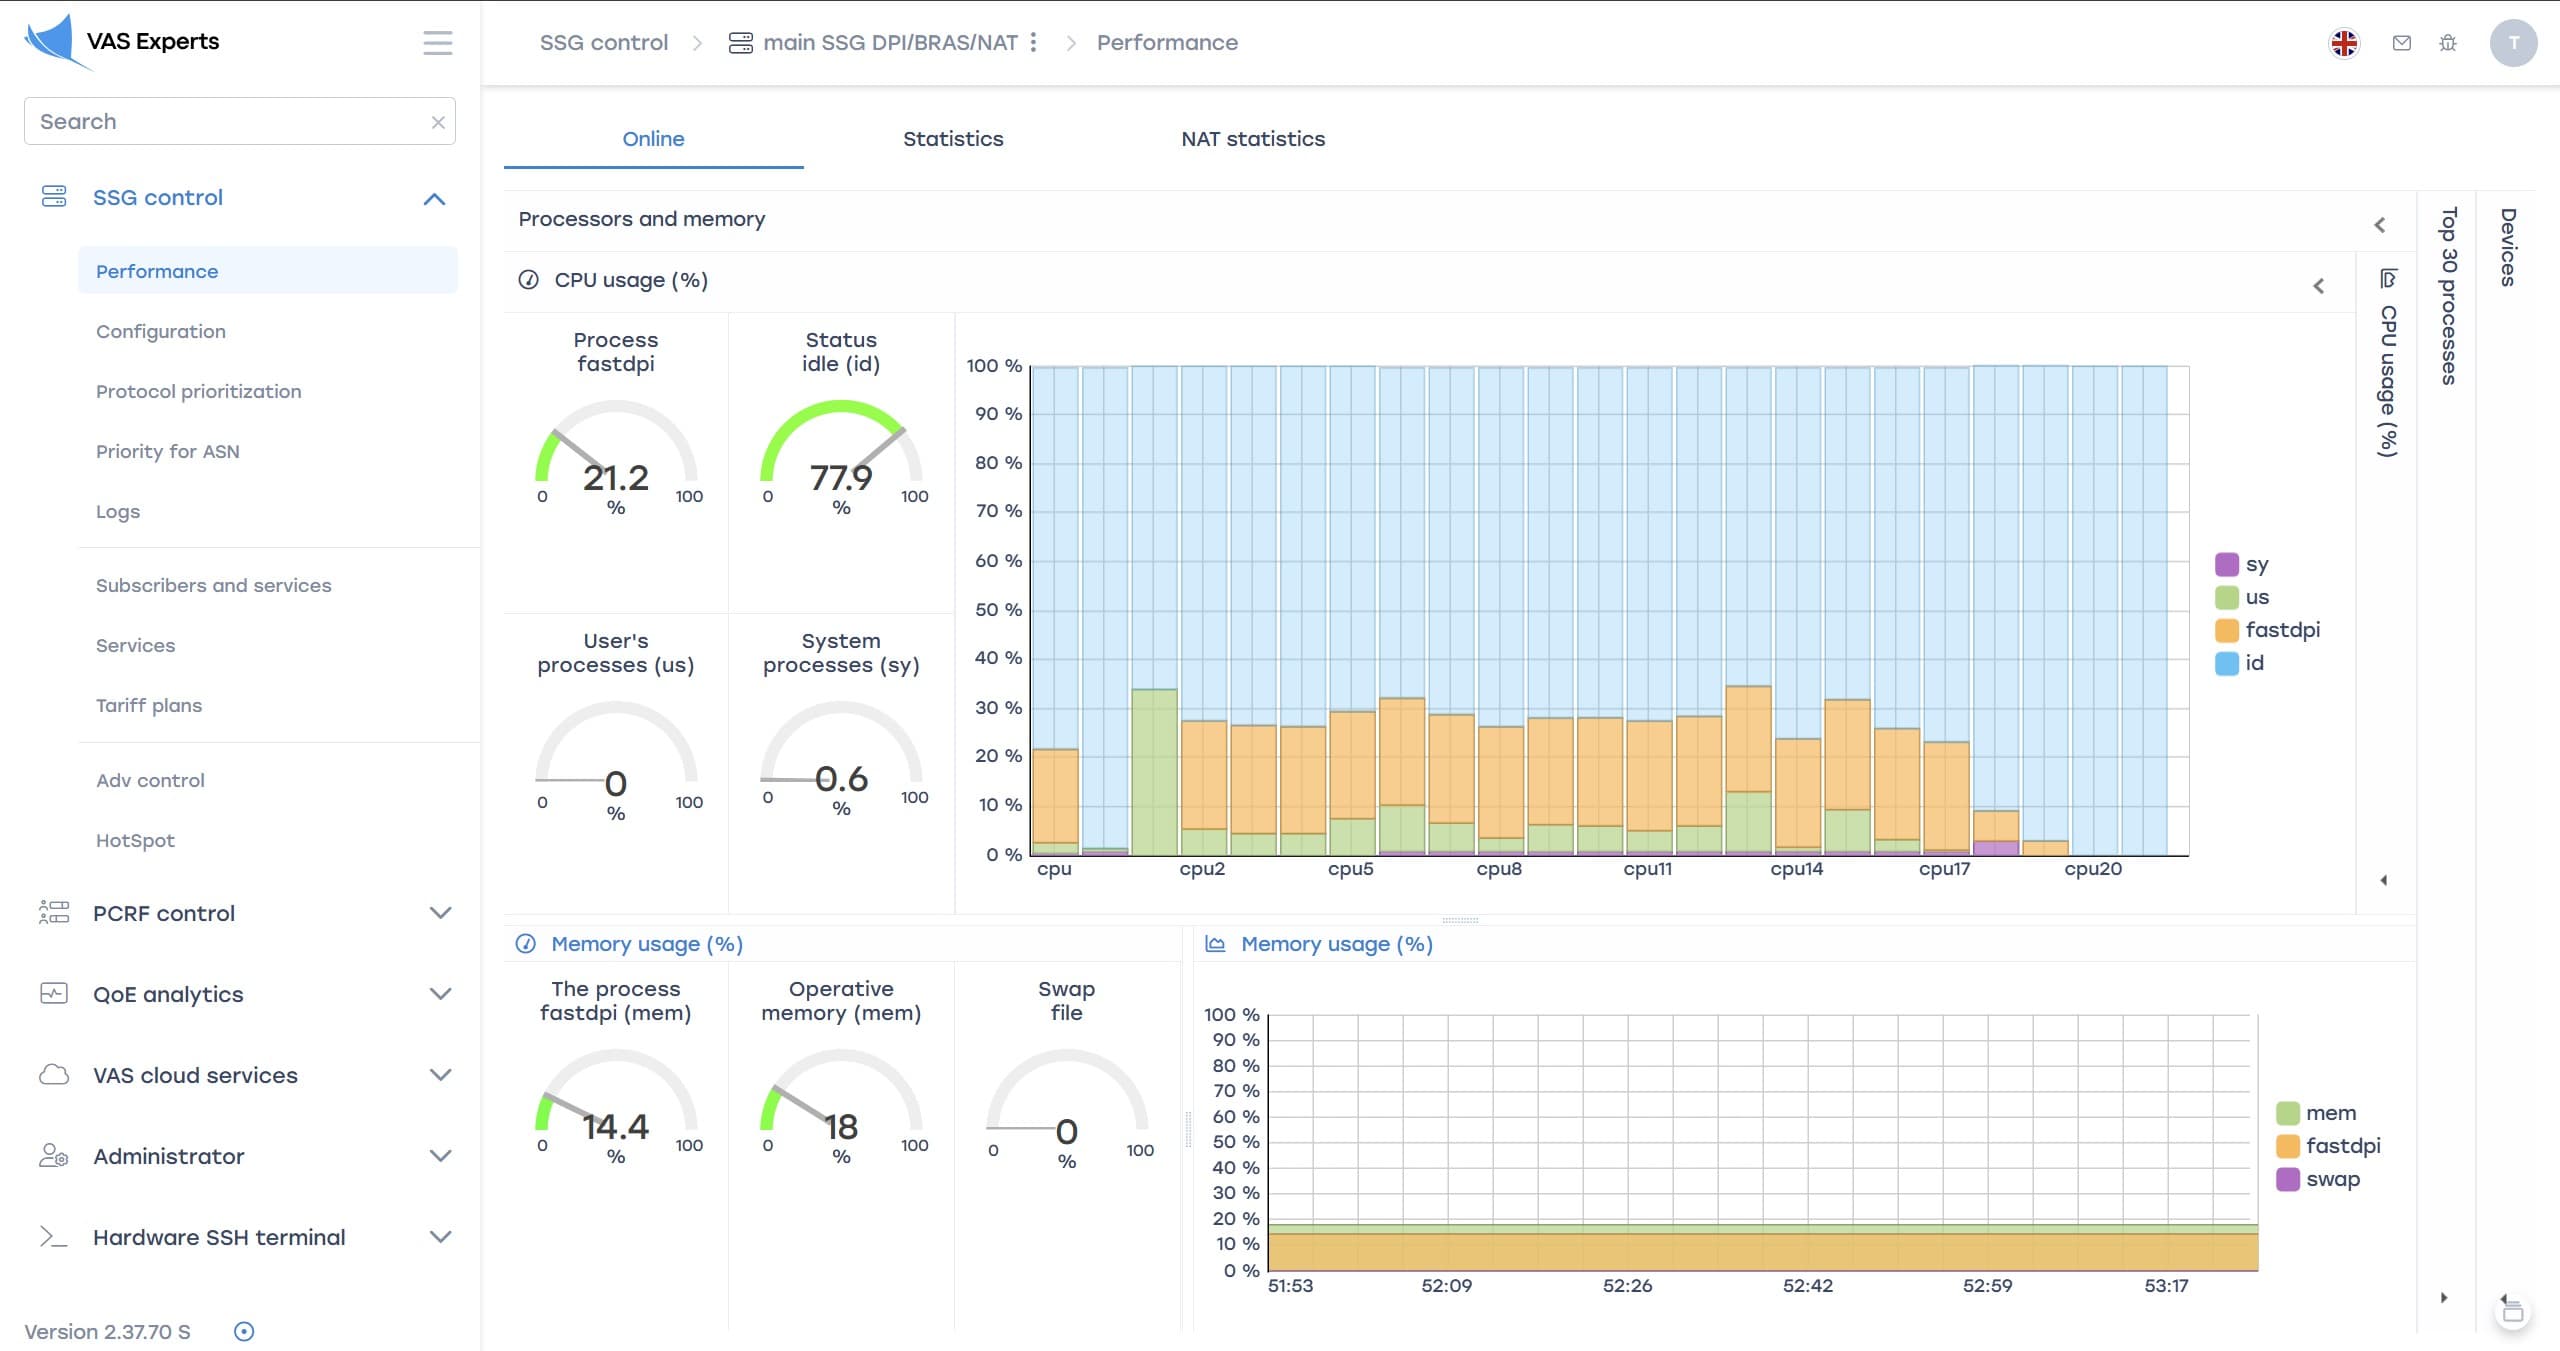The image size is (2560, 1351).
Task: Collapse the Processors and memory panel
Action: [x=2380, y=225]
